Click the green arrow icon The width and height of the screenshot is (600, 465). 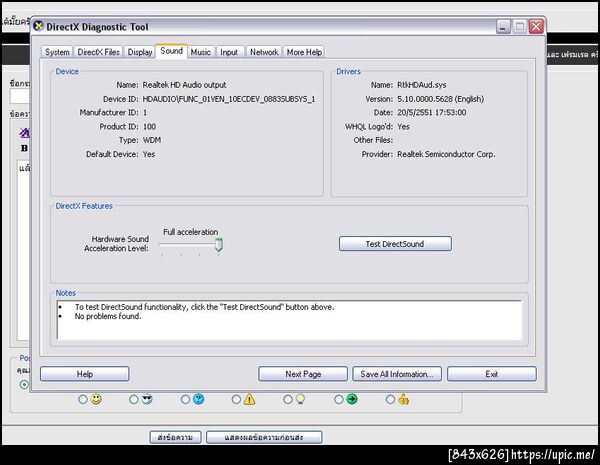point(352,399)
